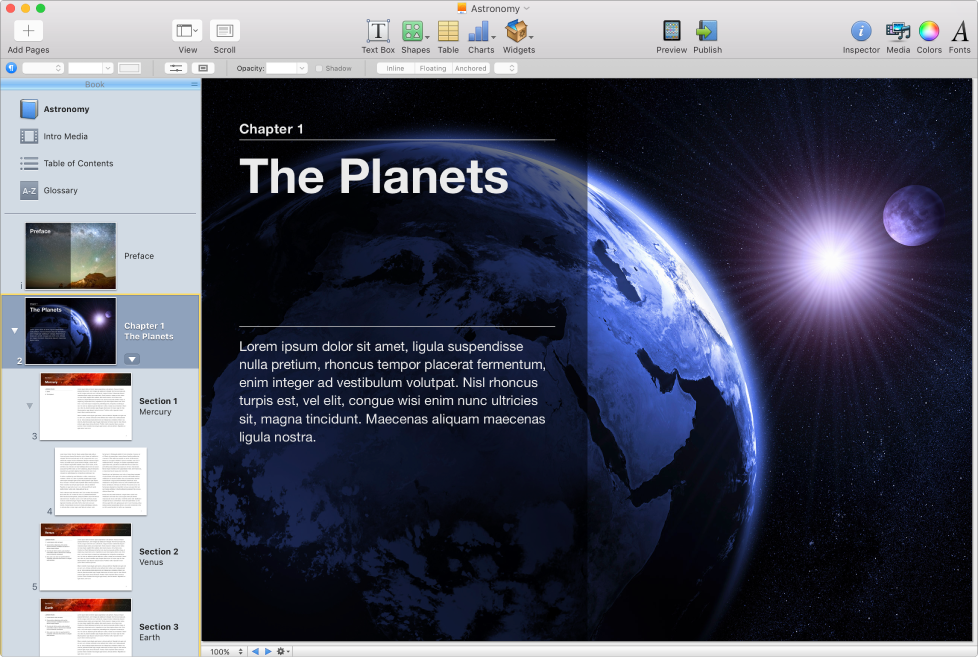The image size is (978, 658).
Task: Collapse Chapter 1 disclosure triangle
Action: pyautogui.click(x=15, y=331)
